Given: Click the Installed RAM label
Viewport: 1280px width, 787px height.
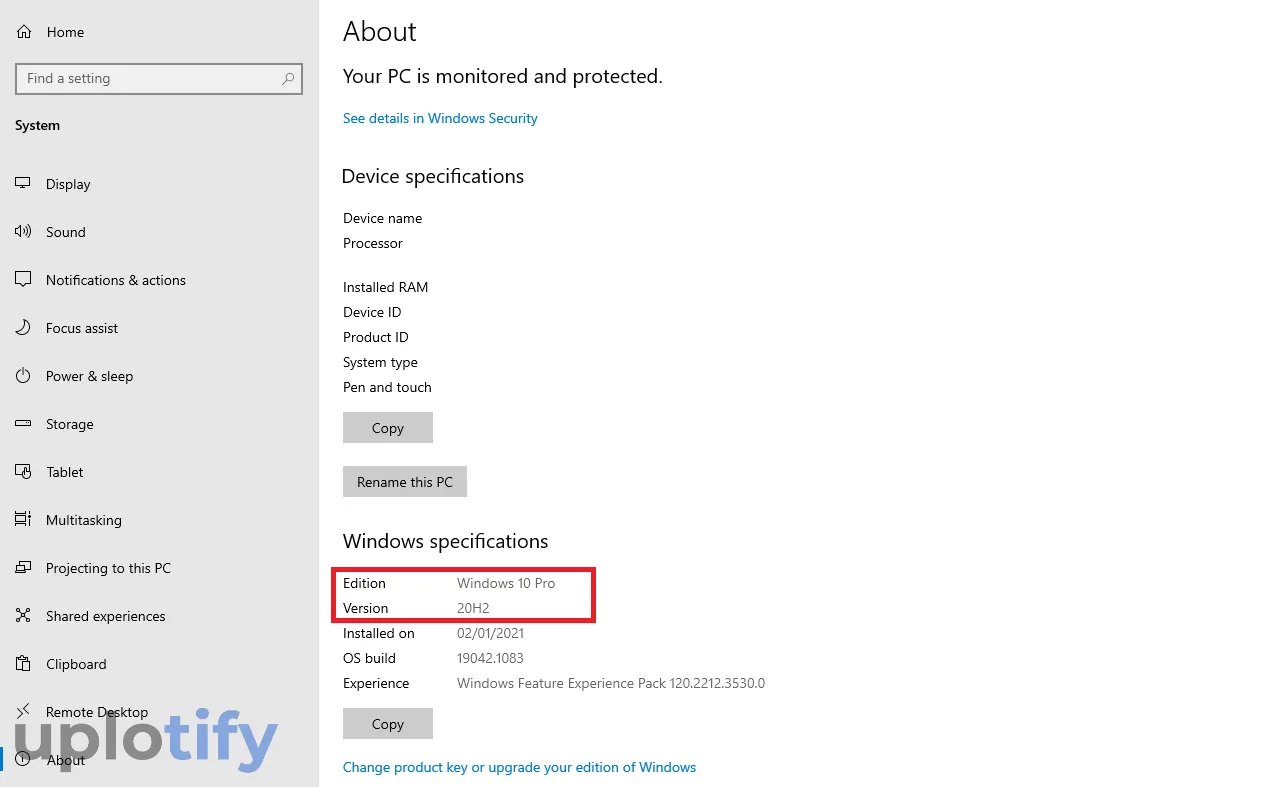Looking at the screenshot, I should pos(385,287).
